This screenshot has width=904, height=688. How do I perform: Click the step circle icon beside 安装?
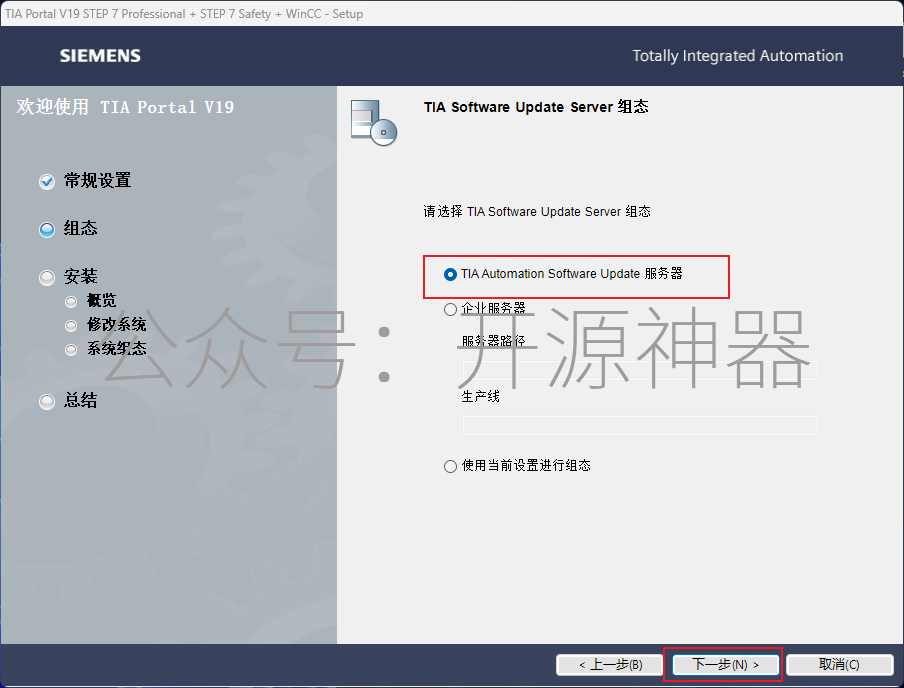pyautogui.click(x=47, y=278)
